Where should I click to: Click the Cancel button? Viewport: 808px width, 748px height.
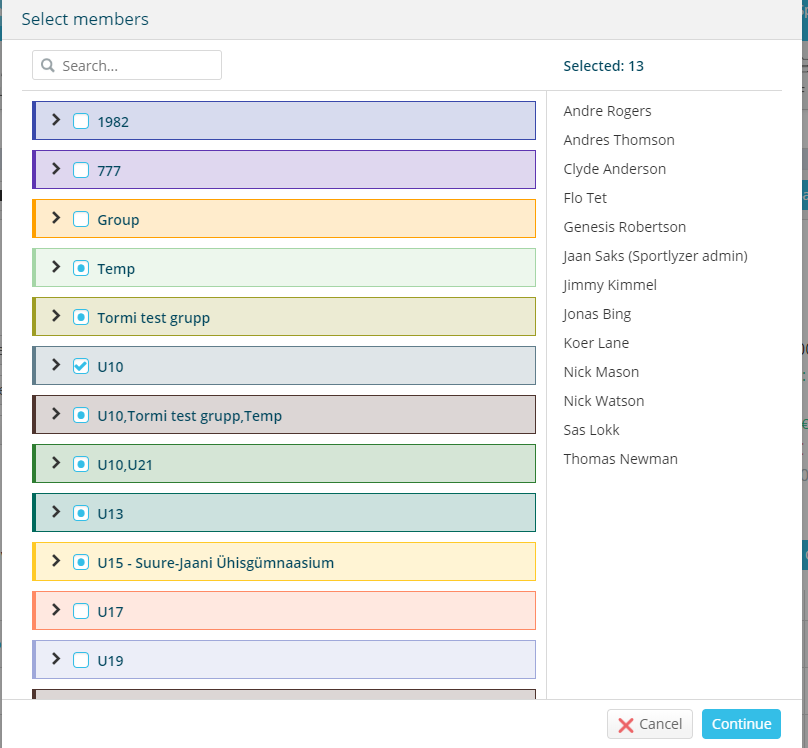pos(649,724)
